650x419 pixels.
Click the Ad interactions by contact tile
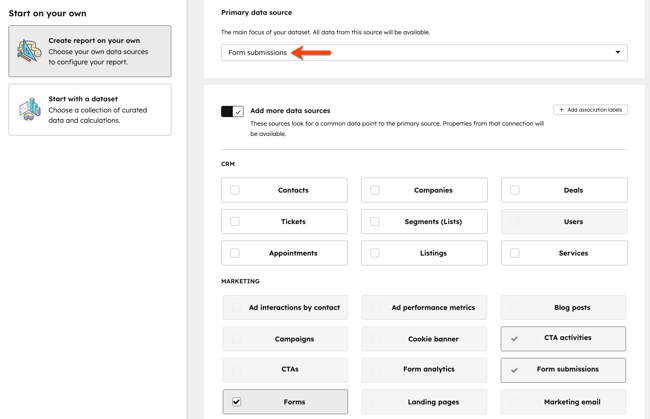pos(285,308)
